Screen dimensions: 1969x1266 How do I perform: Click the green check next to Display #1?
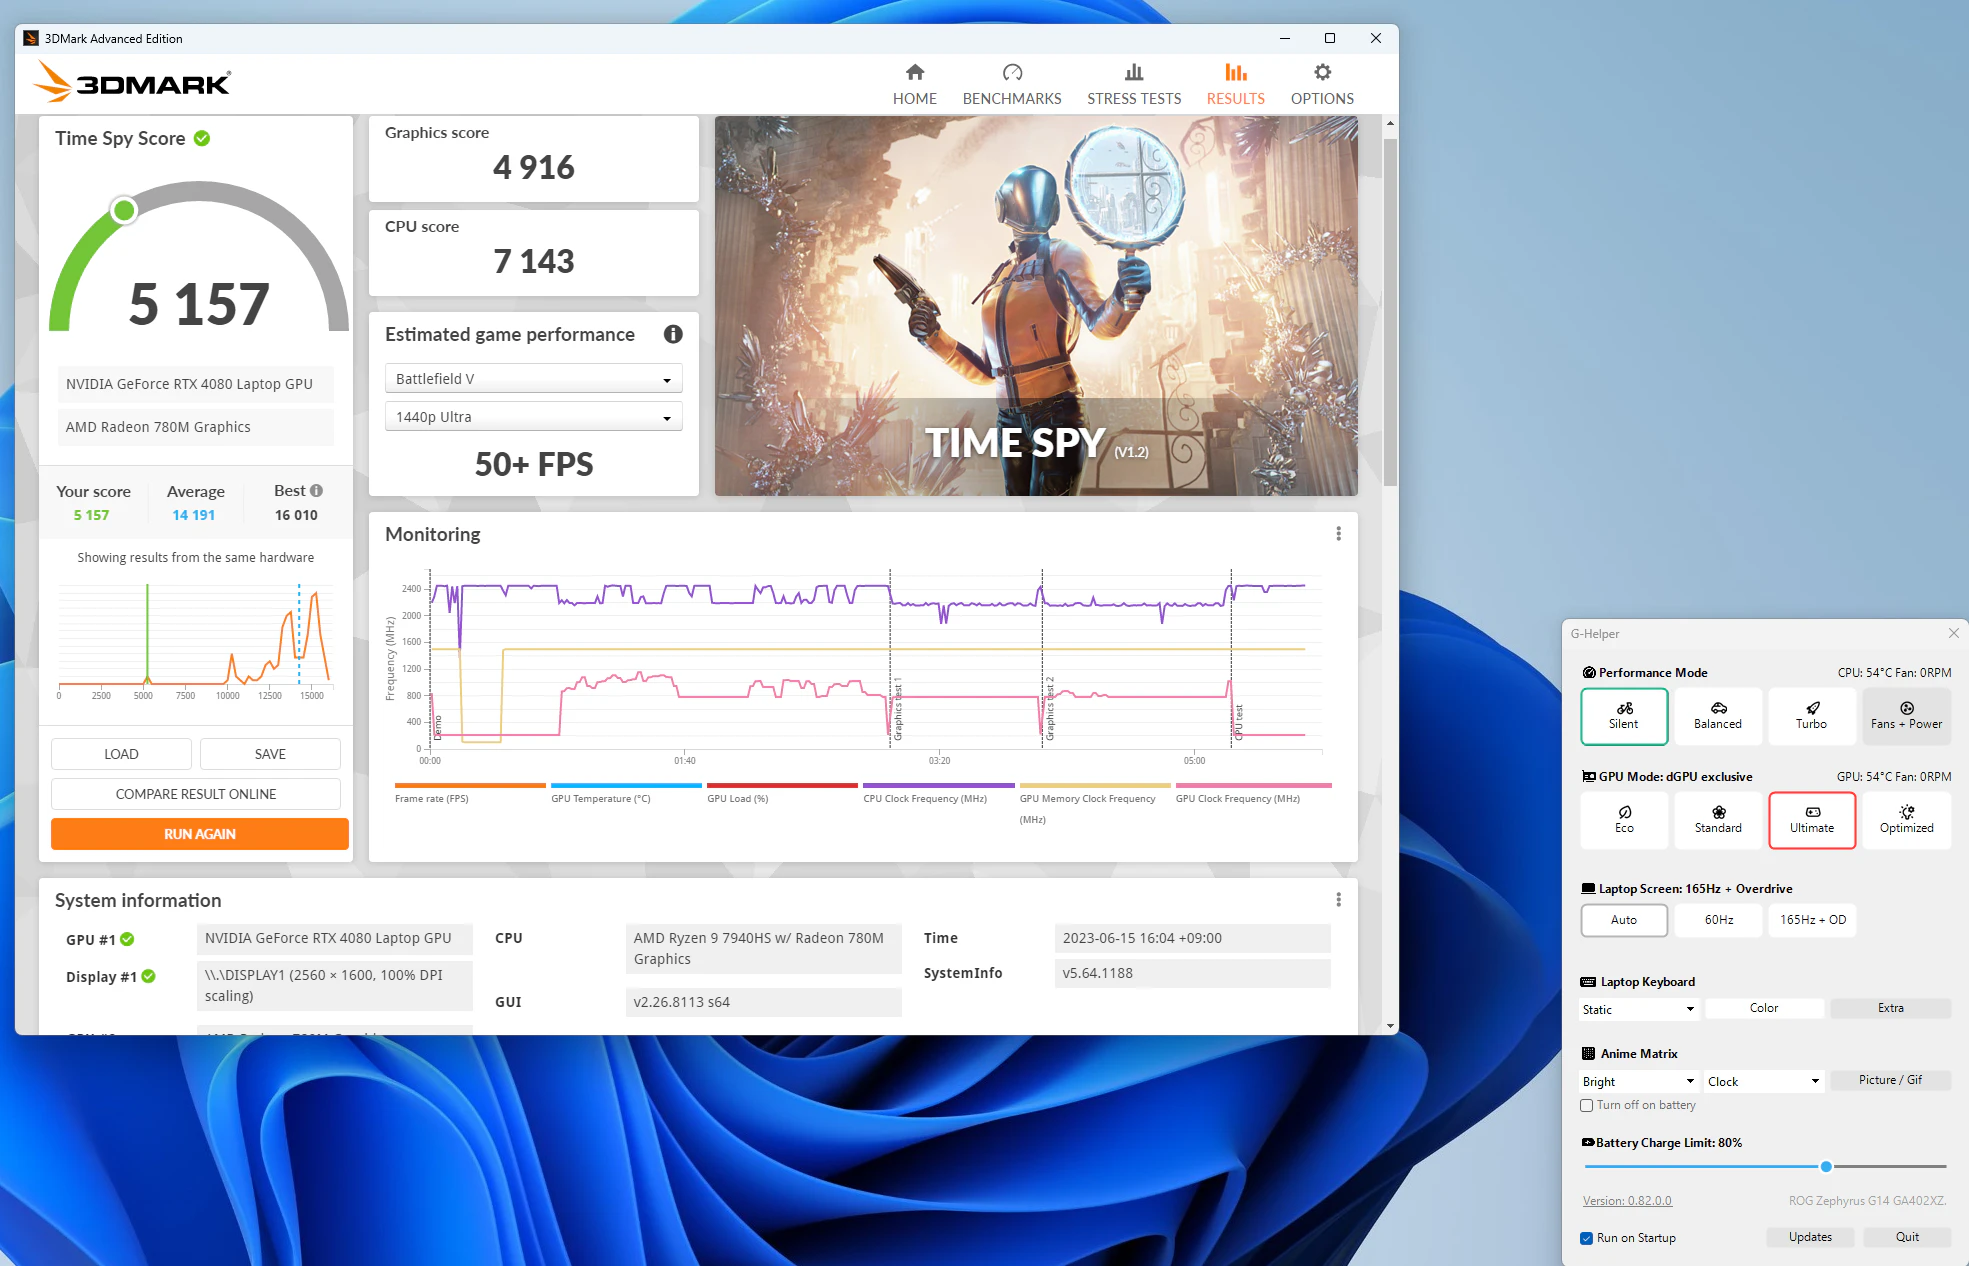[x=148, y=976]
